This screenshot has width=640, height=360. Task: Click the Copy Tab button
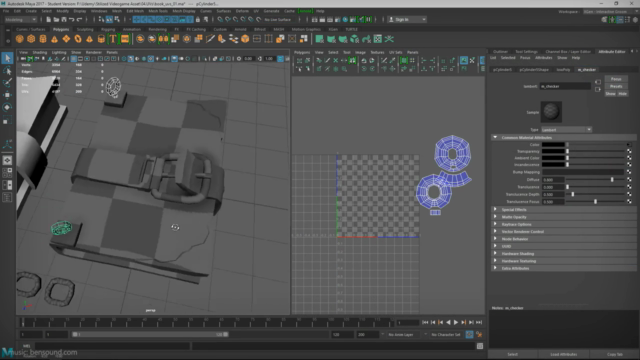[x=615, y=354]
